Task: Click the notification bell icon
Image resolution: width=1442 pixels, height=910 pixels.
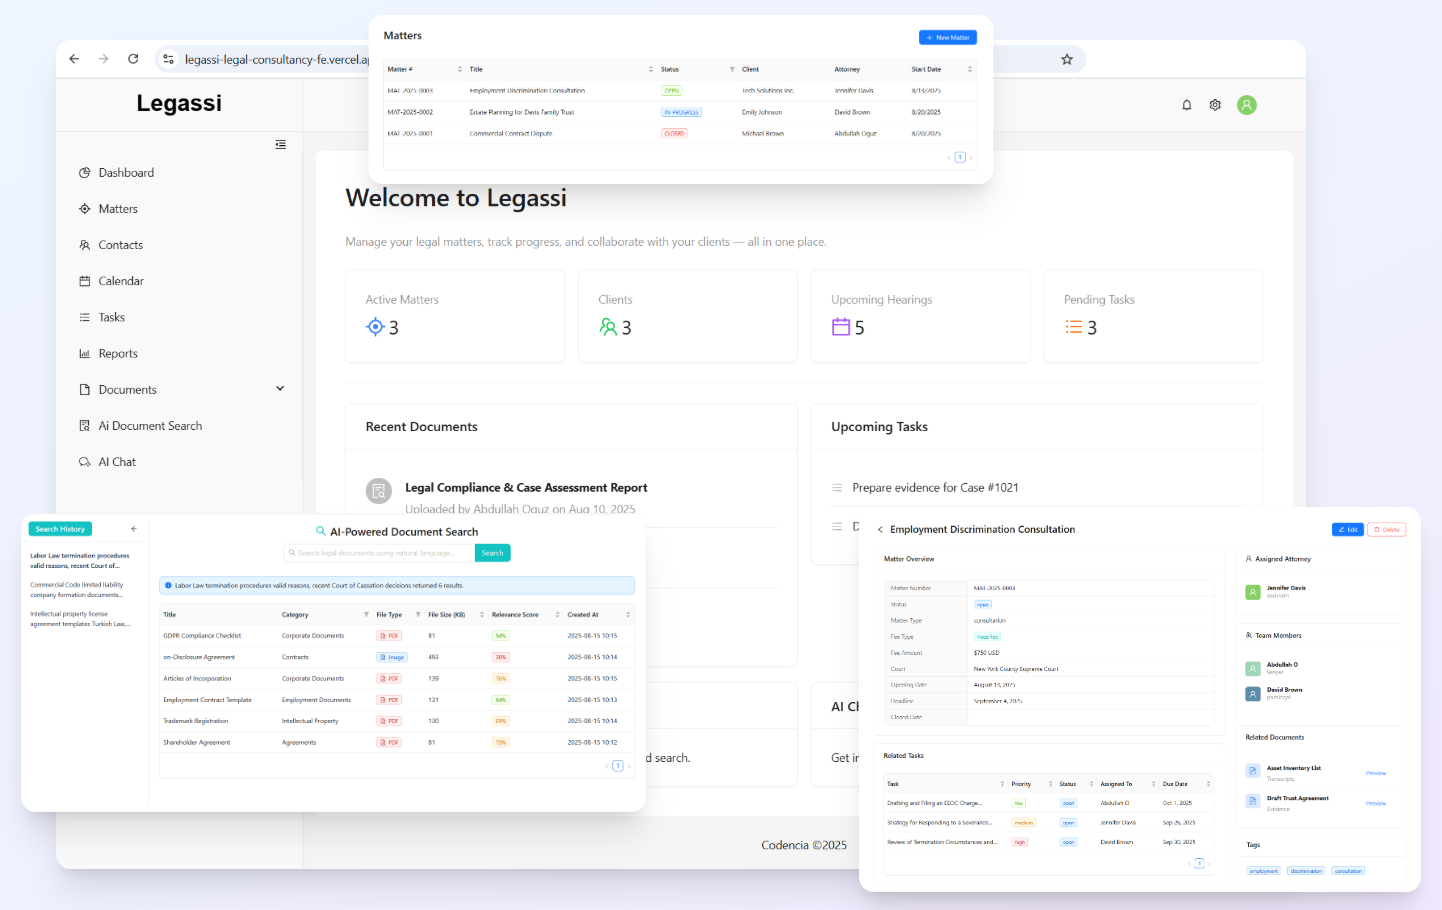Action: (1187, 104)
